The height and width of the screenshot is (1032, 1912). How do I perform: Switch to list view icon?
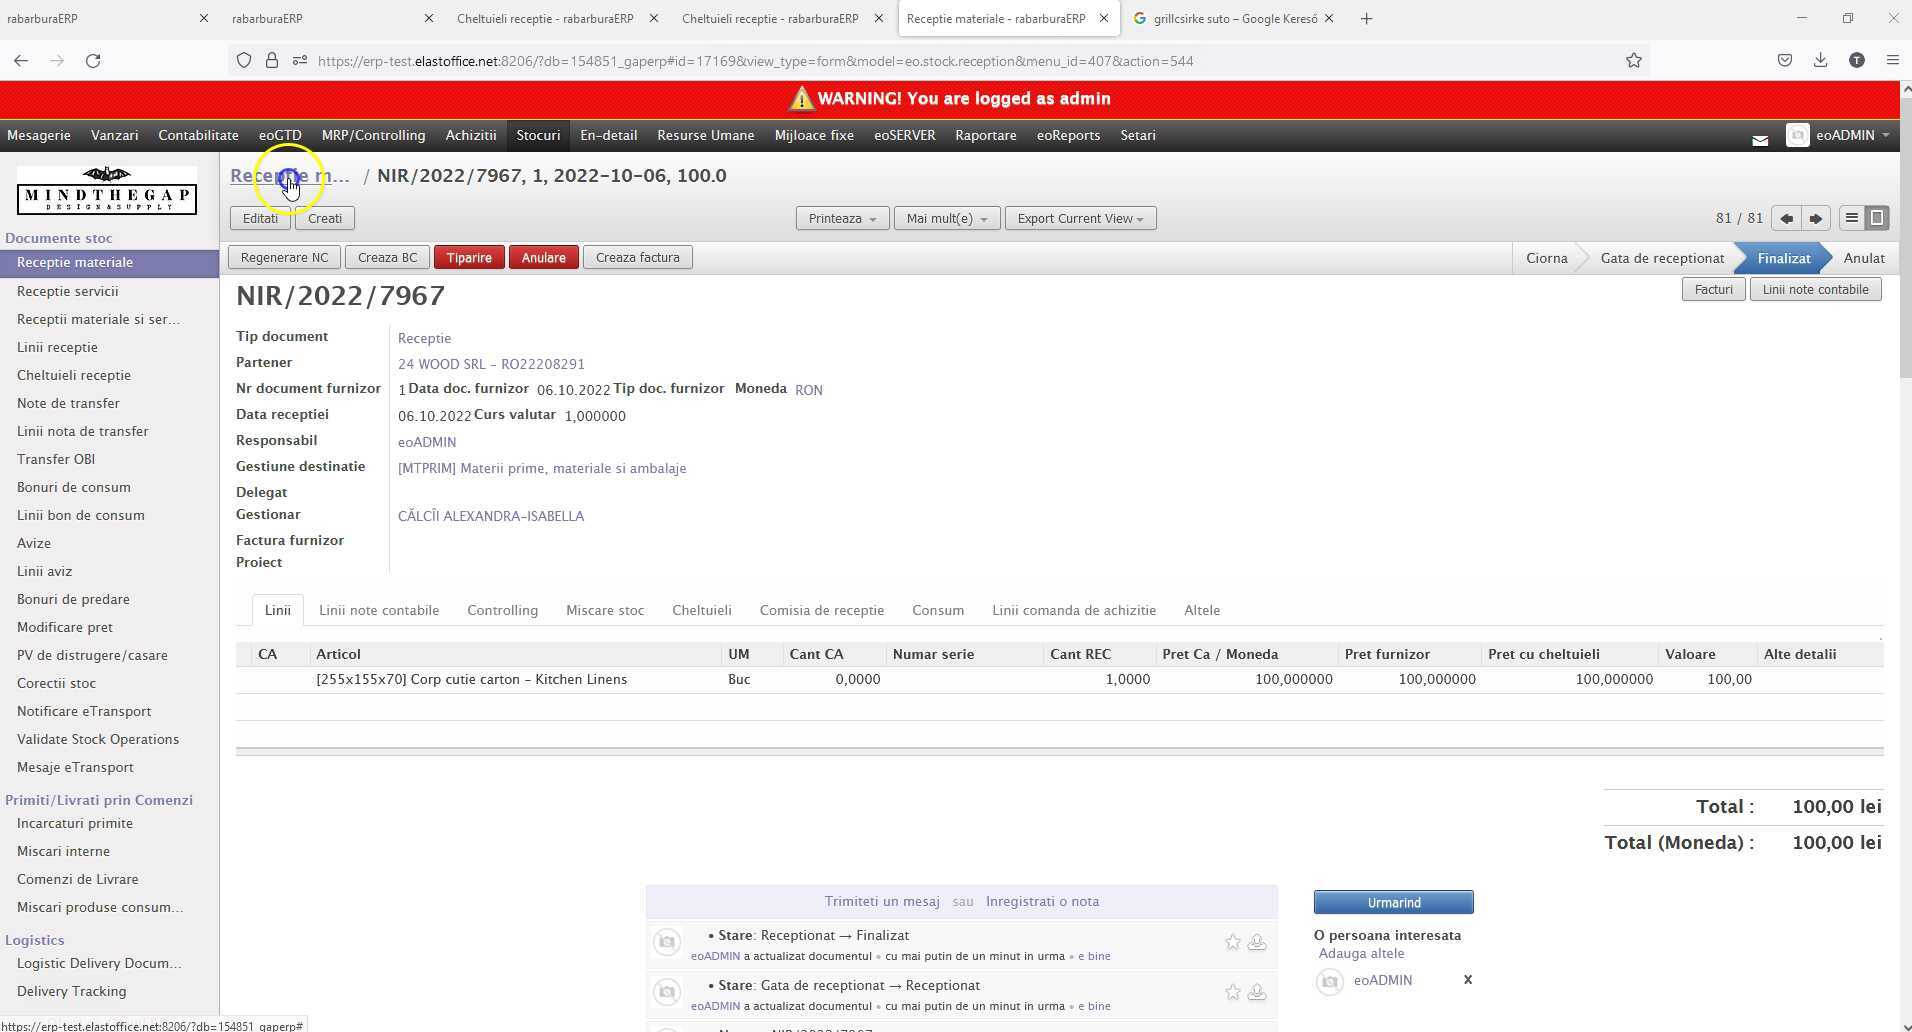[1851, 218]
